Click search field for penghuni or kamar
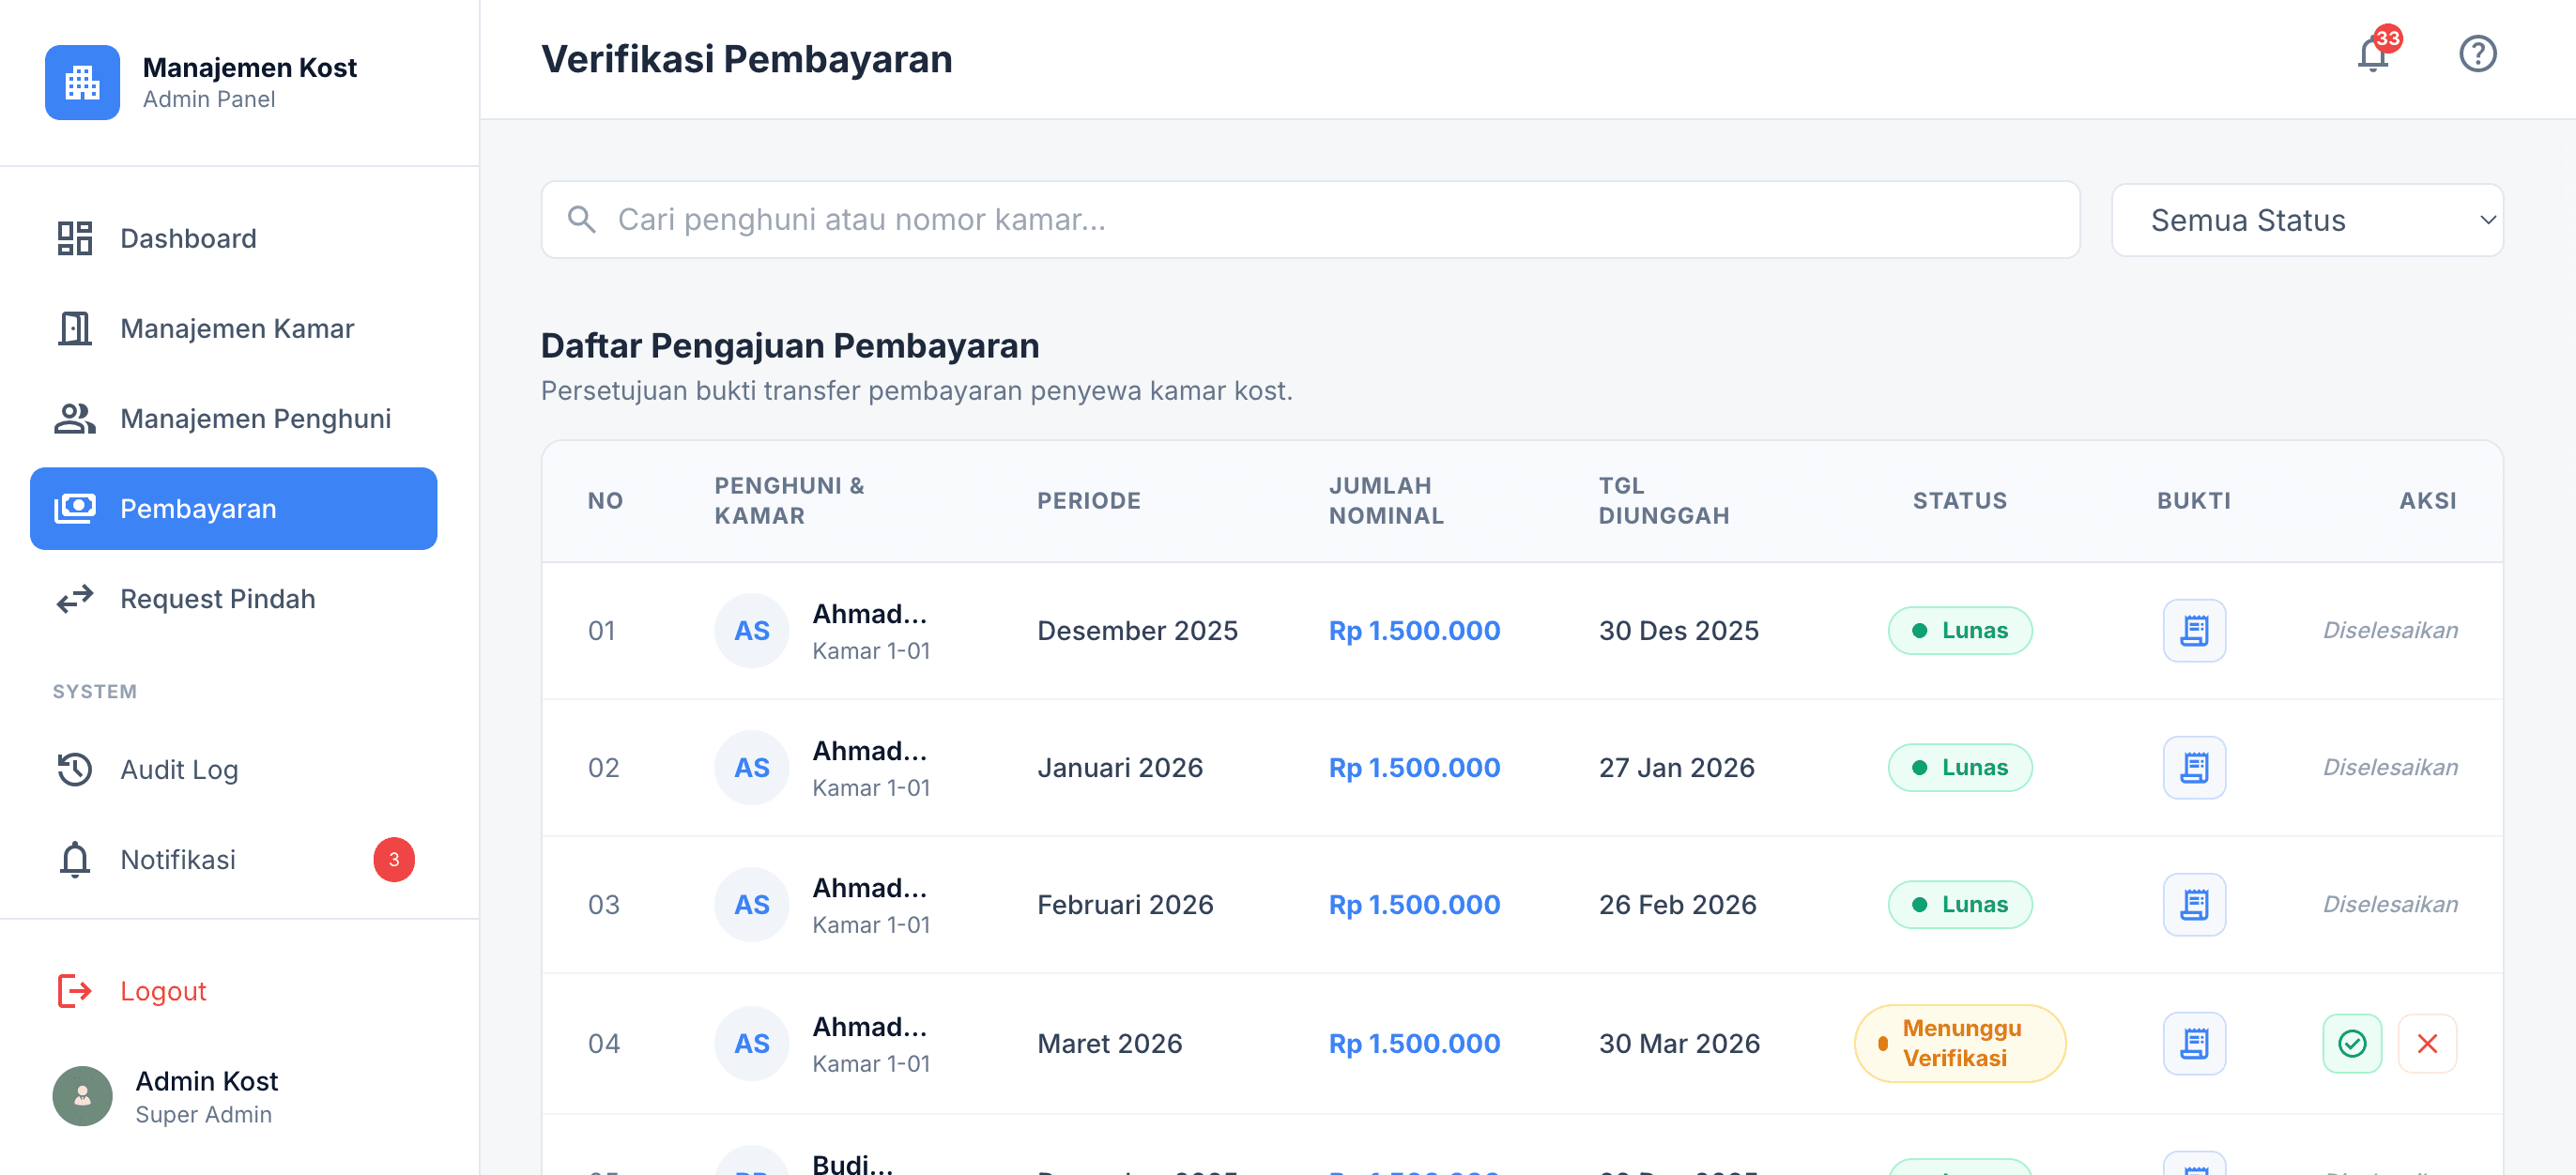The image size is (2576, 1175). point(1310,220)
